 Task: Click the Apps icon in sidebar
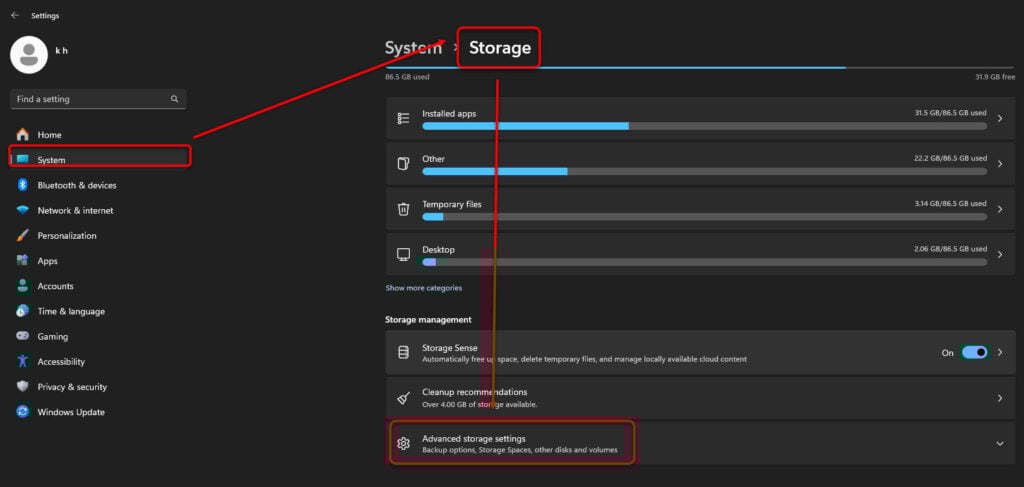pos(23,260)
